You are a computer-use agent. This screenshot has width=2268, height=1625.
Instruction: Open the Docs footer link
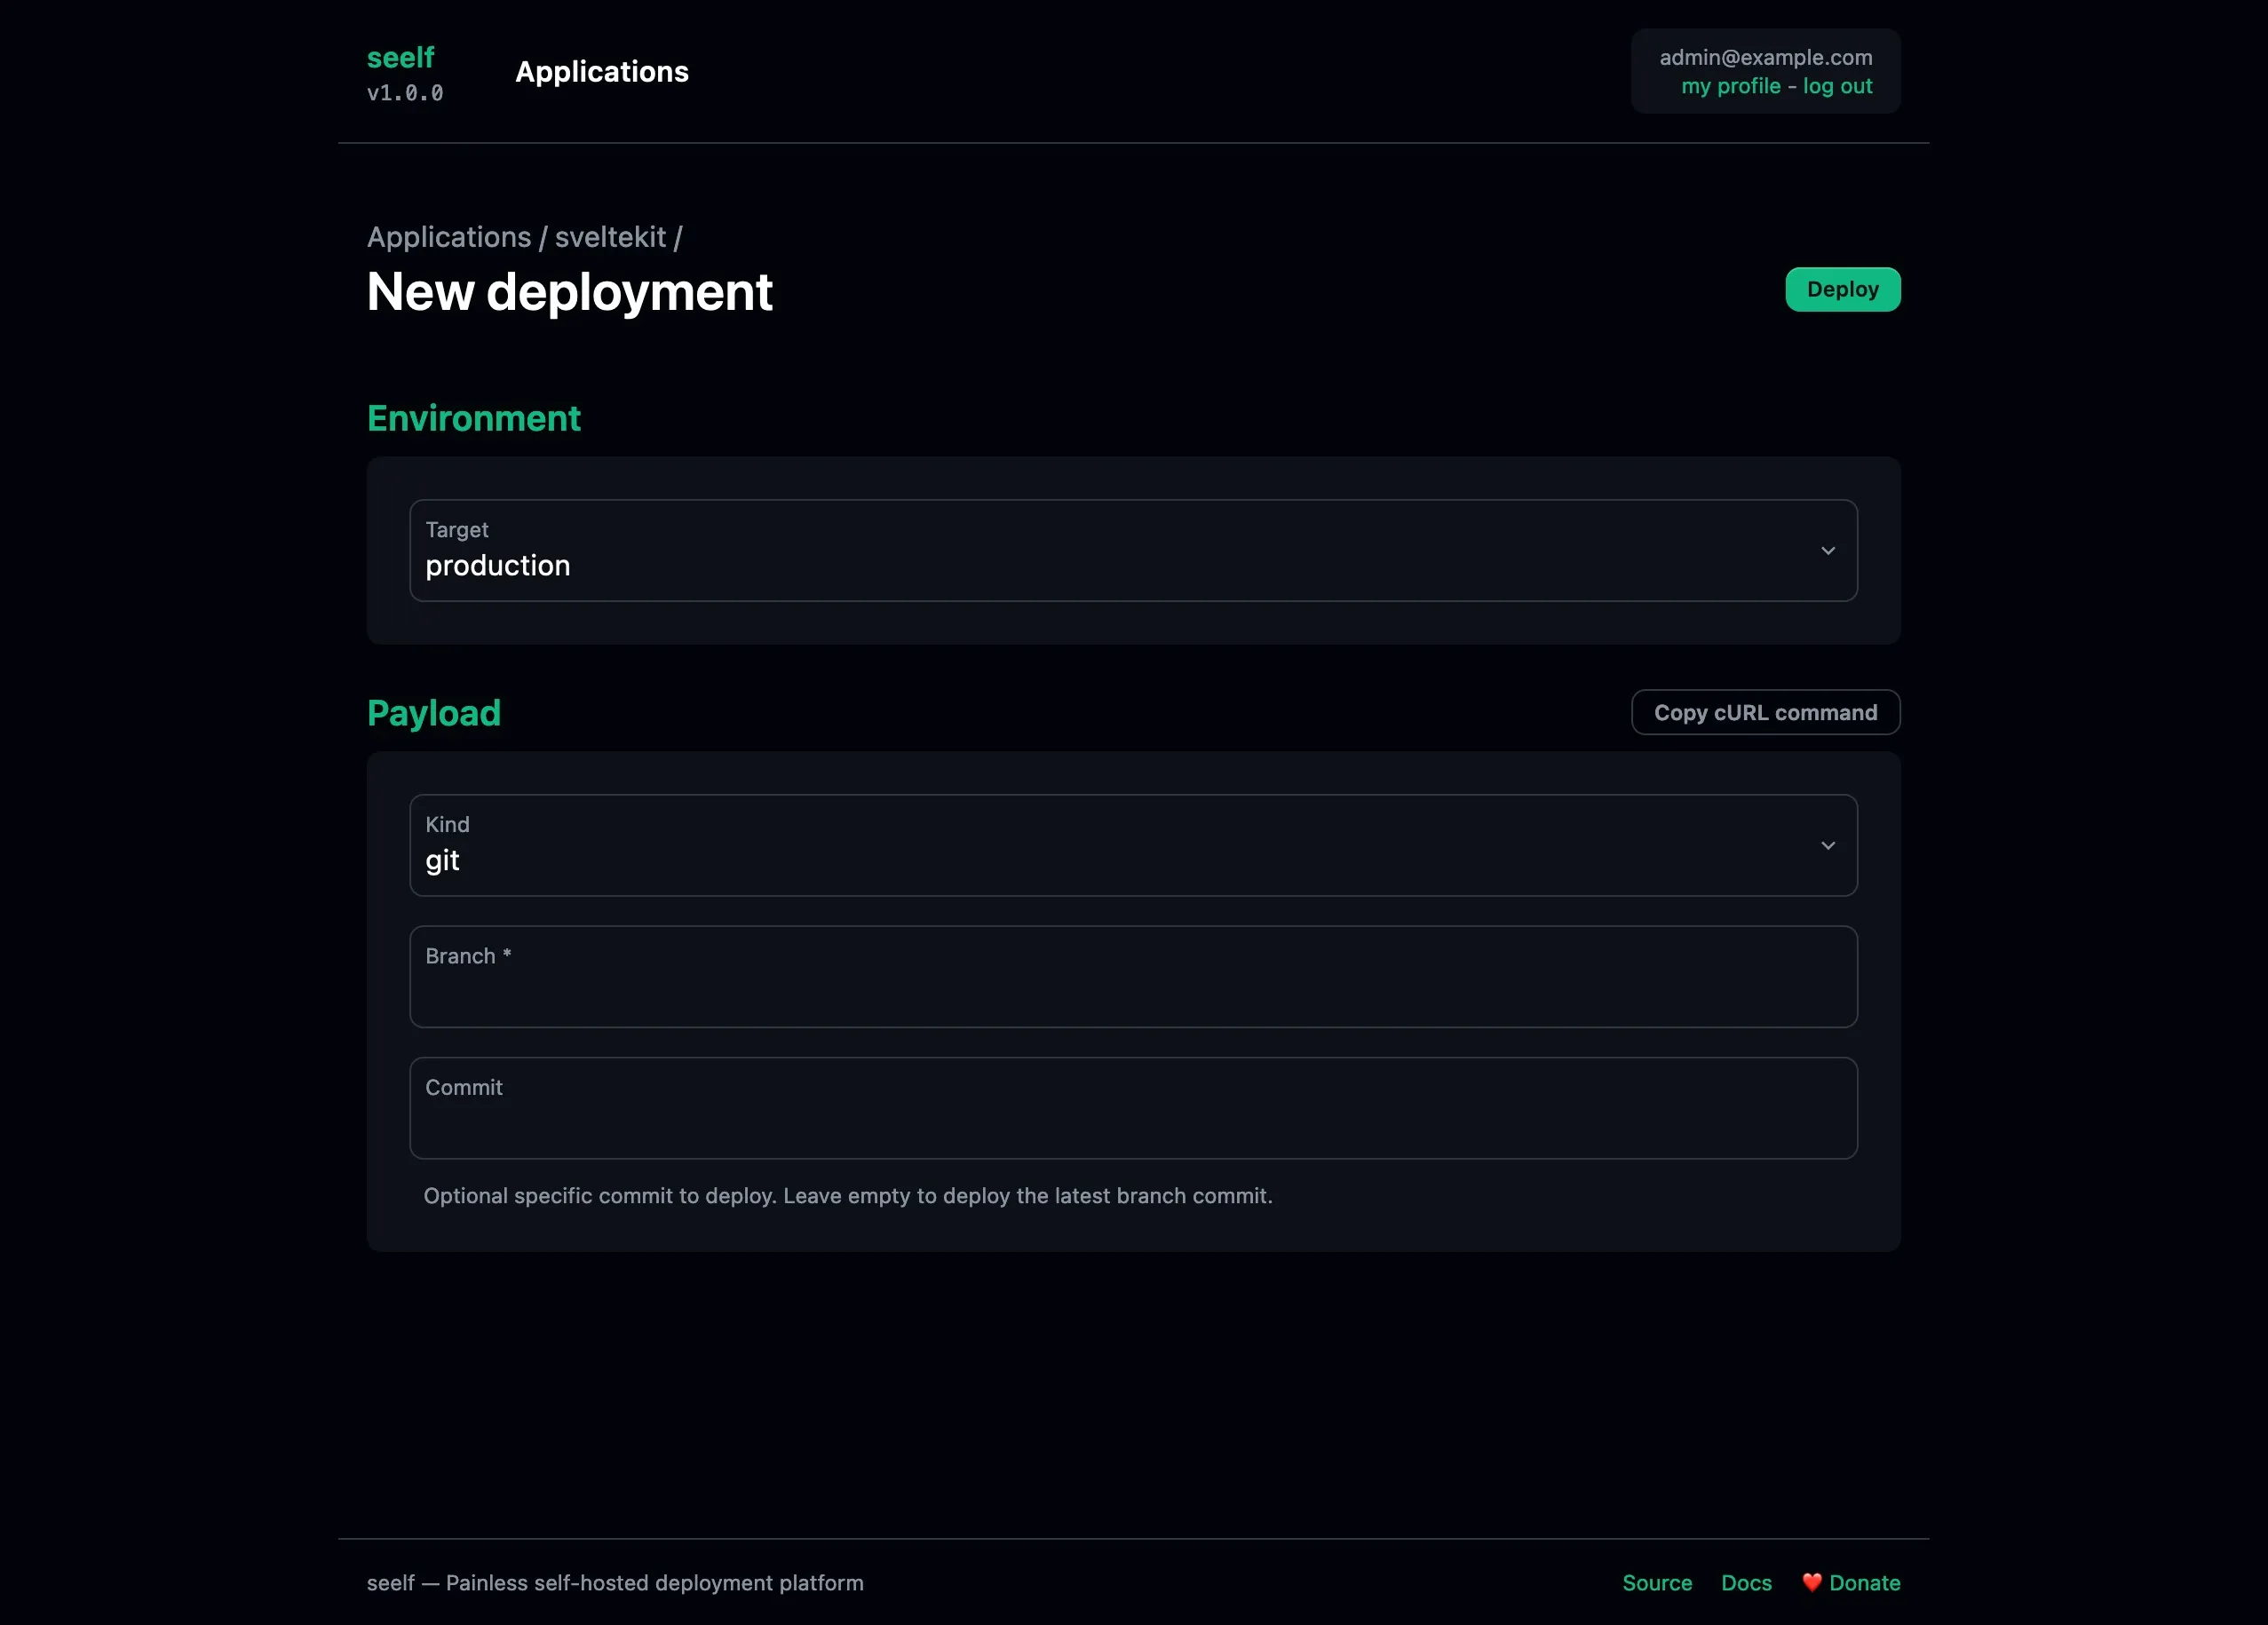1746,1583
